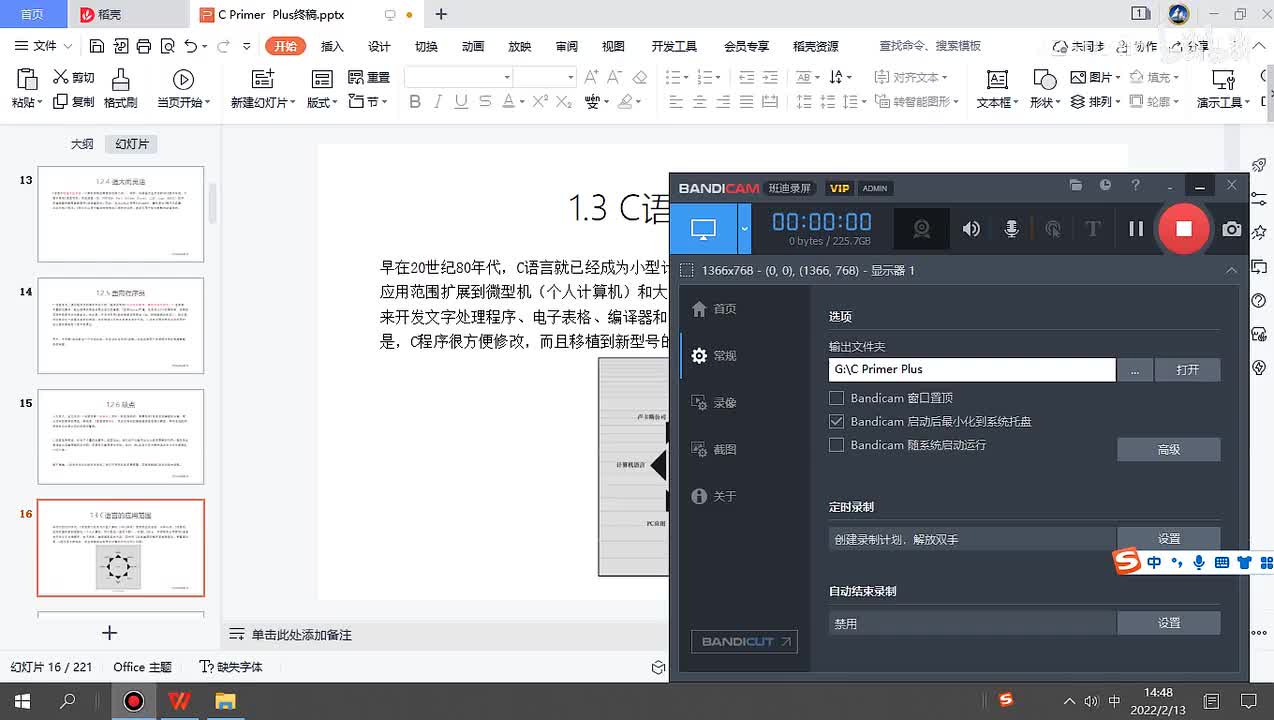Viewport: 1274px width, 720px height.
Task: Click the 粘贴 paste icon
Action: click(27, 79)
